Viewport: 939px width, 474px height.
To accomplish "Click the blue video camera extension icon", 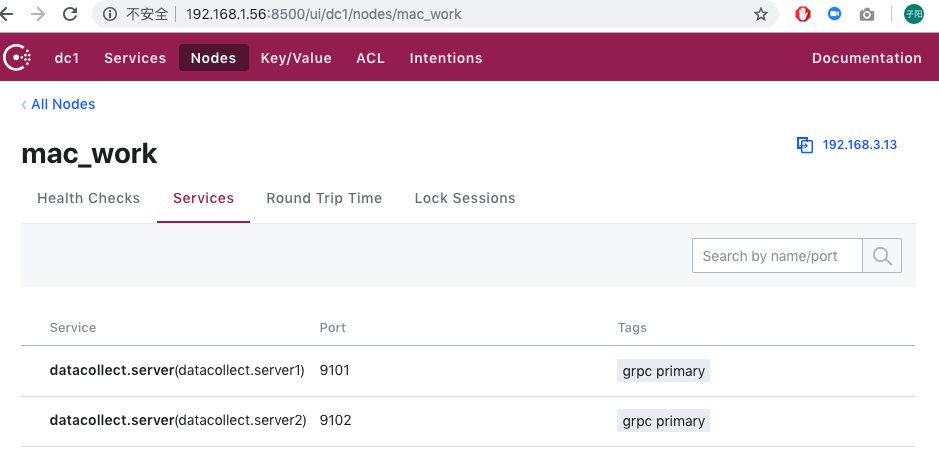I will [834, 15].
